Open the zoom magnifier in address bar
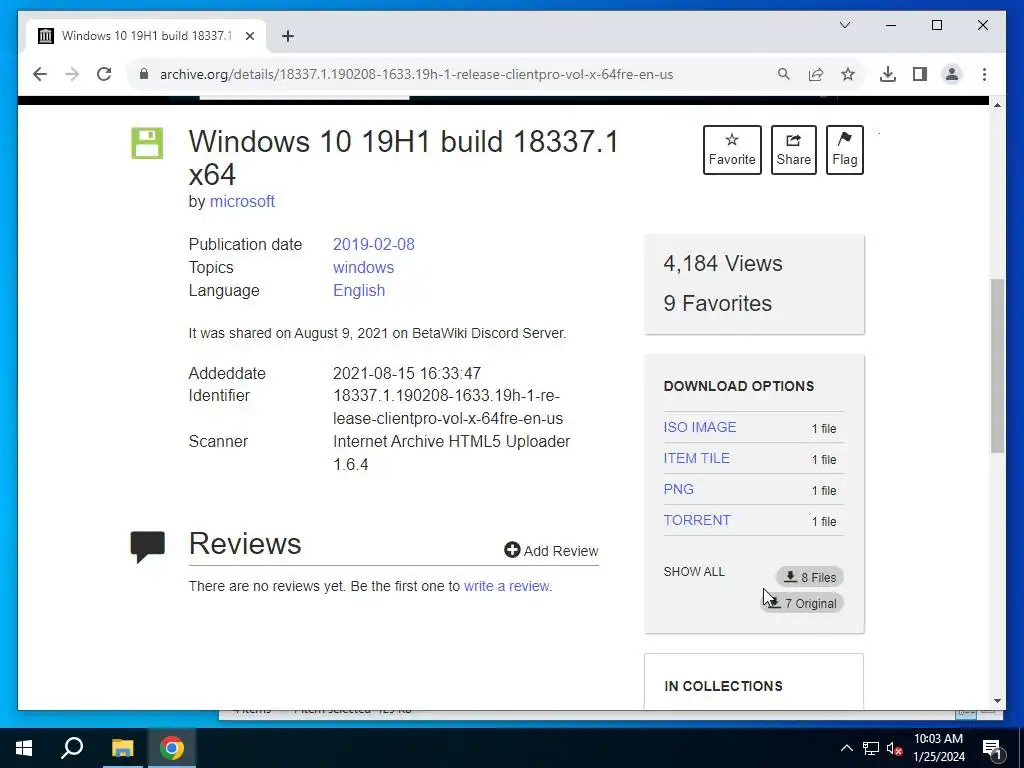The height and width of the screenshot is (768, 1024). coord(784,74)
